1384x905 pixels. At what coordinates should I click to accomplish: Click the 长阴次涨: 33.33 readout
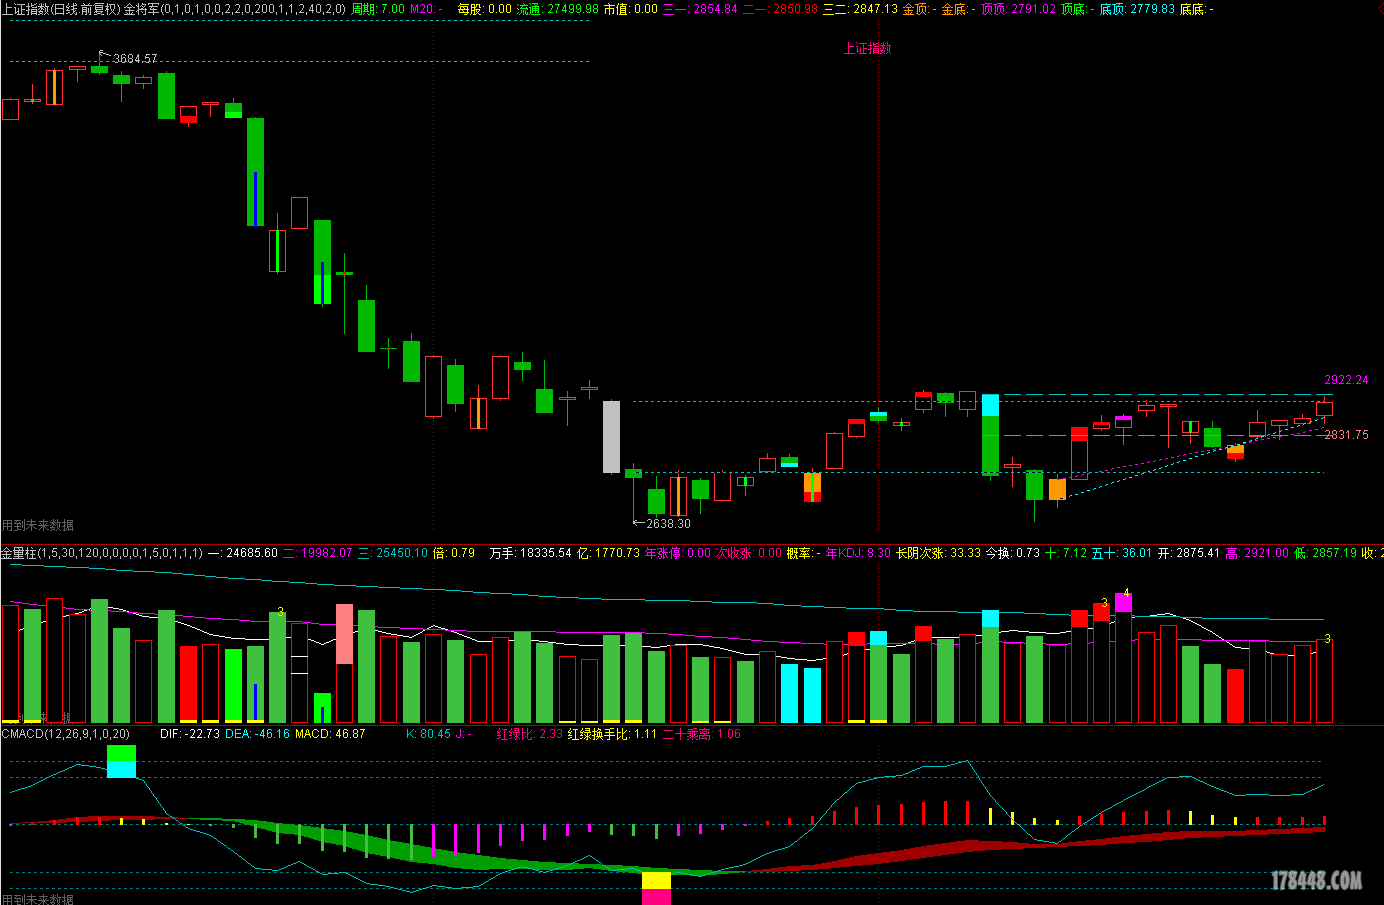(938, 553)
